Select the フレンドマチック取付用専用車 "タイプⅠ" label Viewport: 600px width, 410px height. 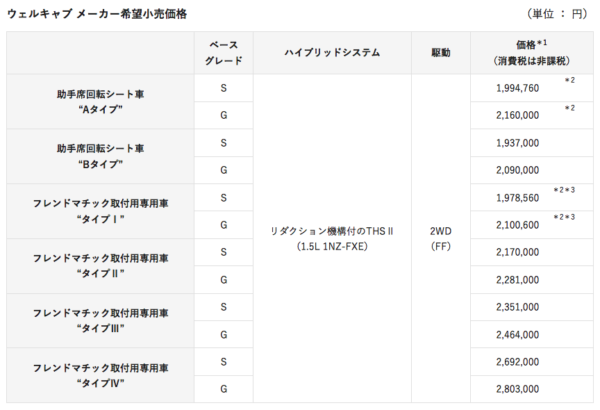(100, 211)
